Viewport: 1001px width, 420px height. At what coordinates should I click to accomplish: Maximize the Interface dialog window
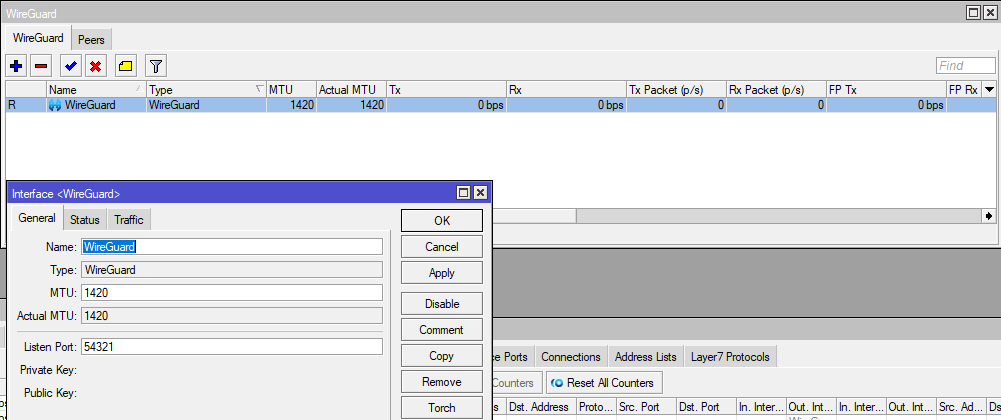click(464, 193)
